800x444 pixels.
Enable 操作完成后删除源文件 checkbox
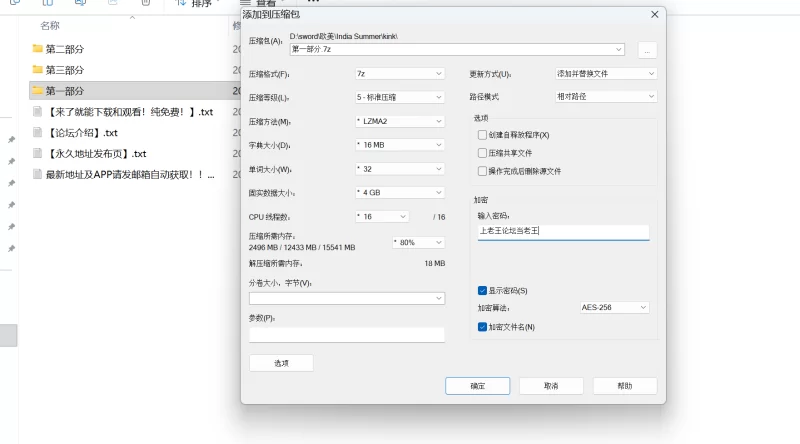[x=483, y=171]
